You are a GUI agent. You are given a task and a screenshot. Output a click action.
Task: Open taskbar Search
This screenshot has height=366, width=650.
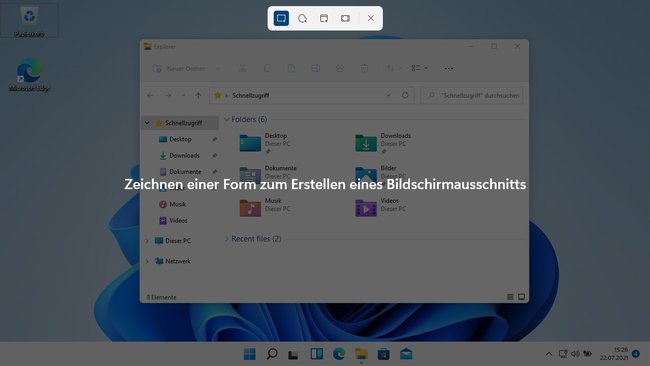coord(272,354)
